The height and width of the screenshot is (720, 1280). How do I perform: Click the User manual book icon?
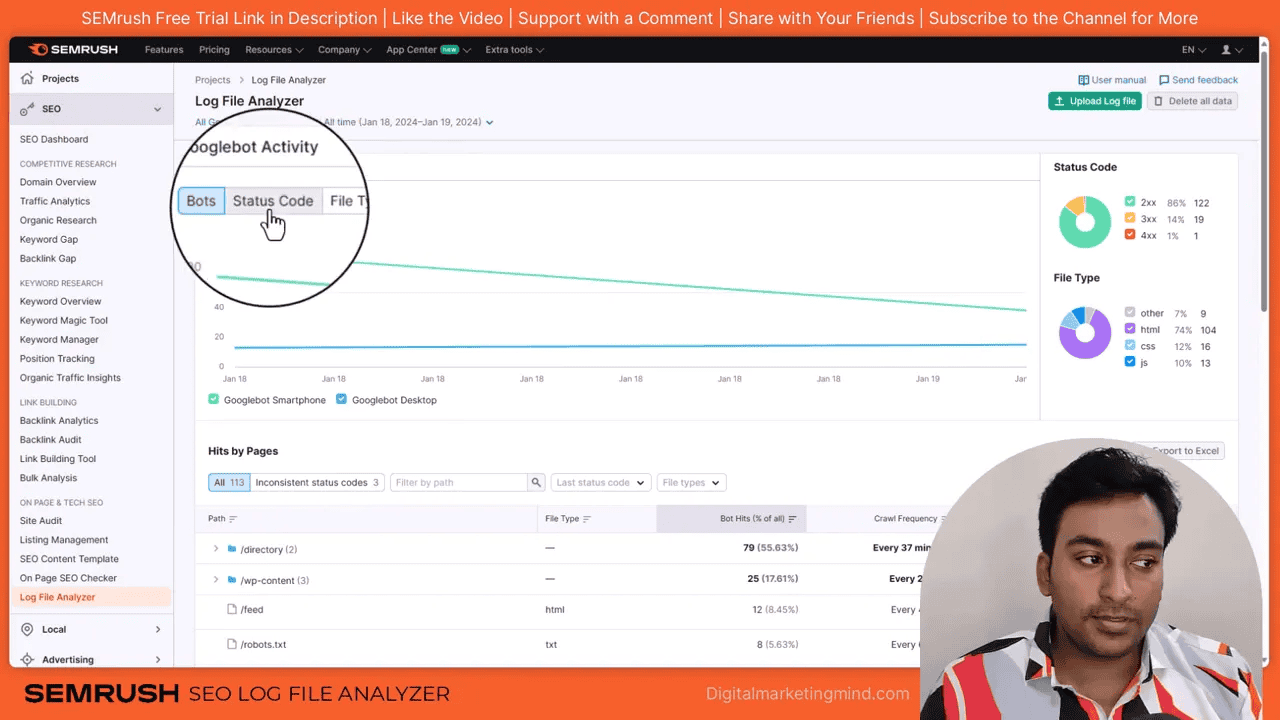click(x=1084, y=80)
